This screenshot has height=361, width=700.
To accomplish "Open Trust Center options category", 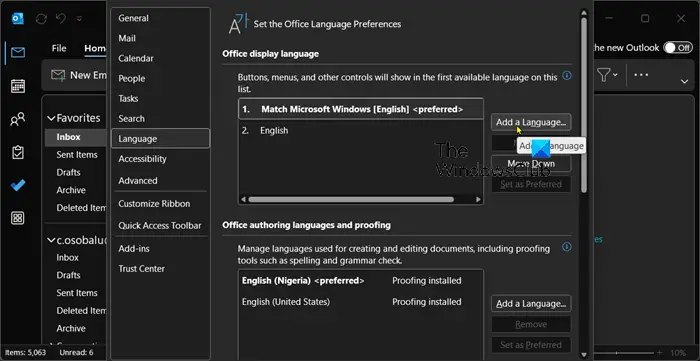I will tap(160, 269).
